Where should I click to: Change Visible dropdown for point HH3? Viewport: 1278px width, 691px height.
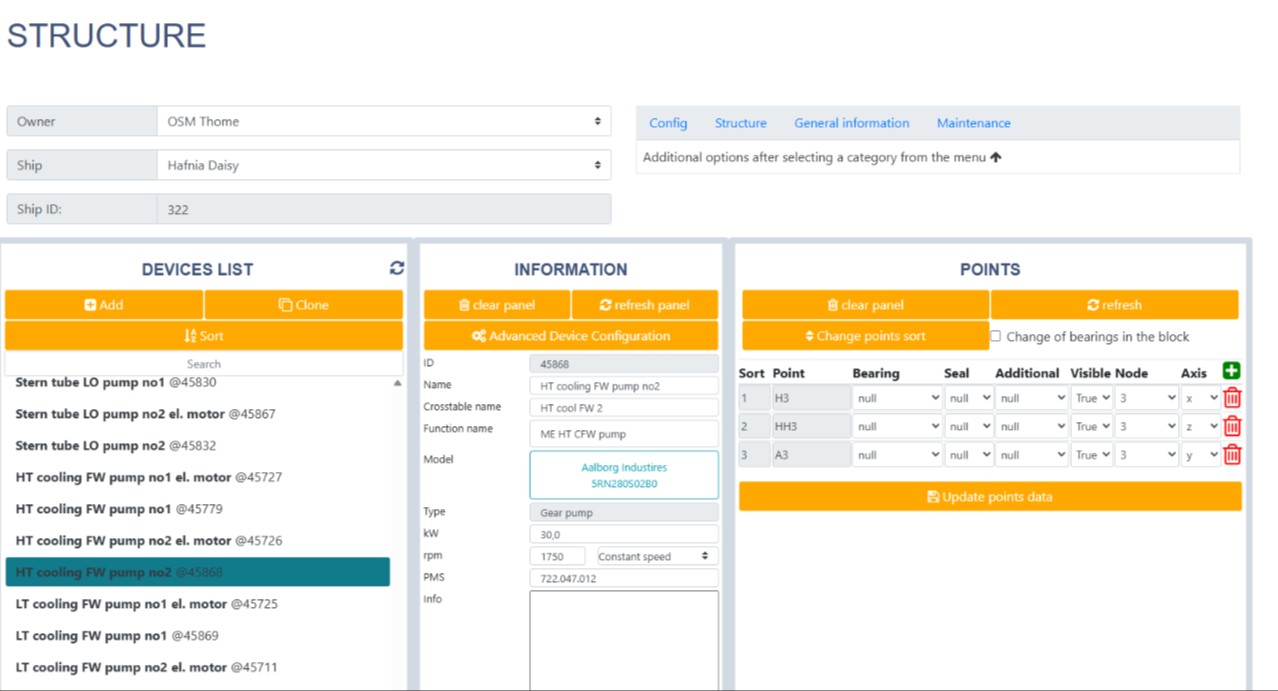(x=1090, y=426)
